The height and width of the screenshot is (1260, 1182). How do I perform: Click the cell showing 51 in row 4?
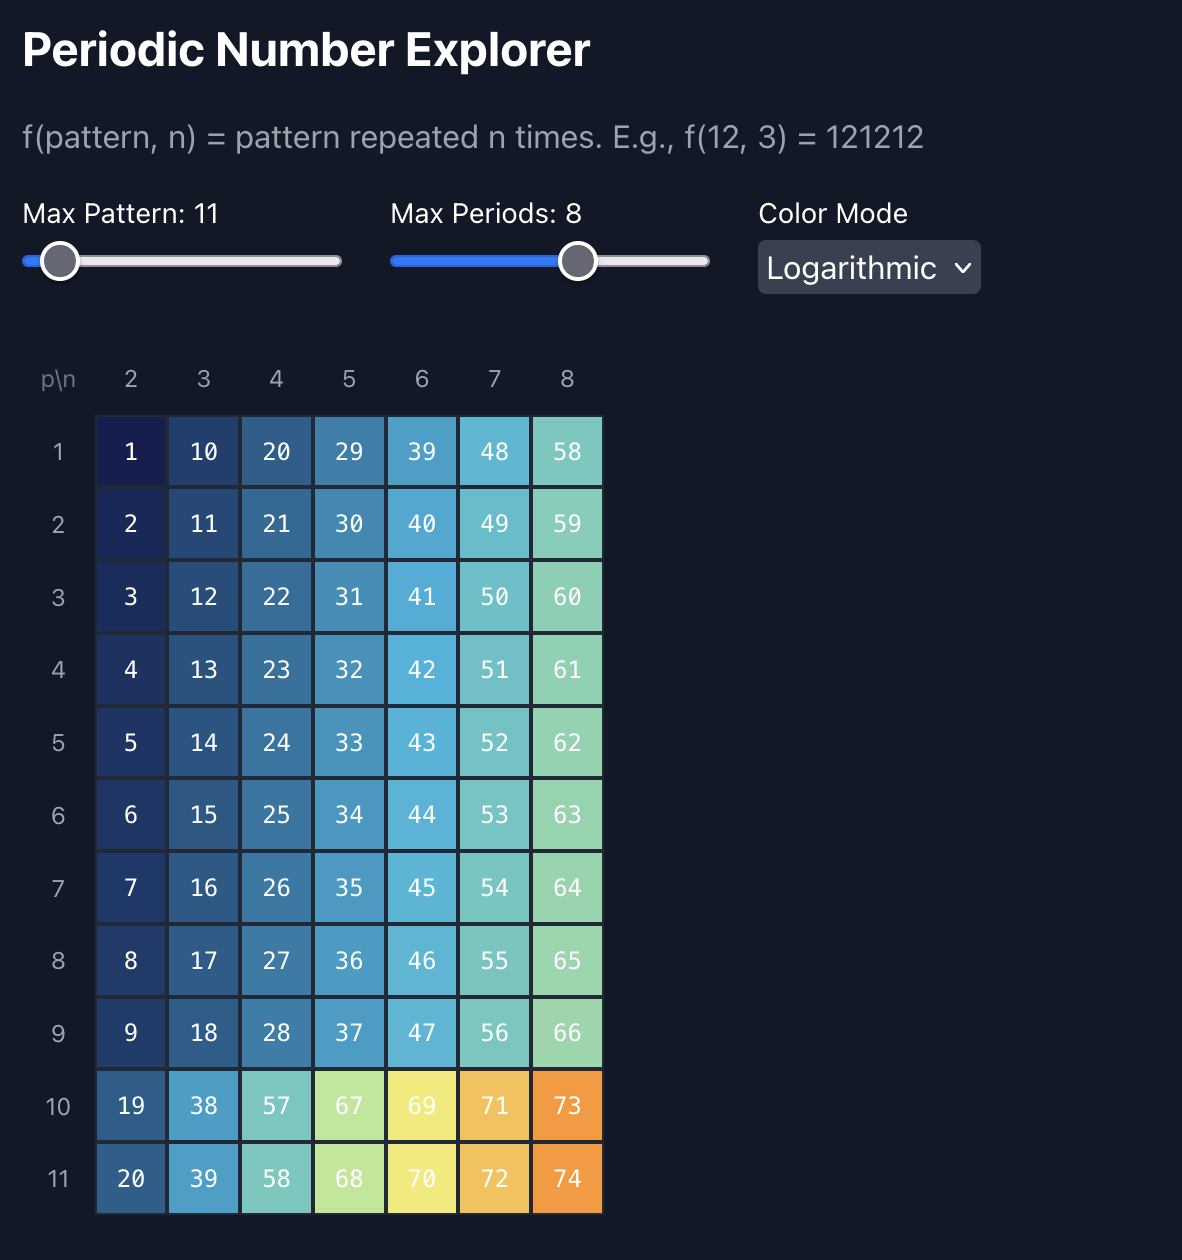(x=495, y=670)
